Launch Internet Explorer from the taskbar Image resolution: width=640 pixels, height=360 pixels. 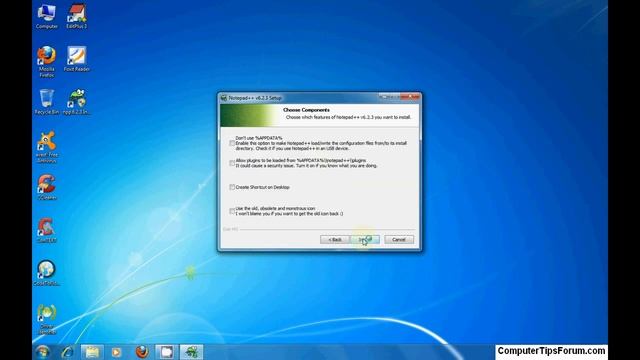point(67,351)
